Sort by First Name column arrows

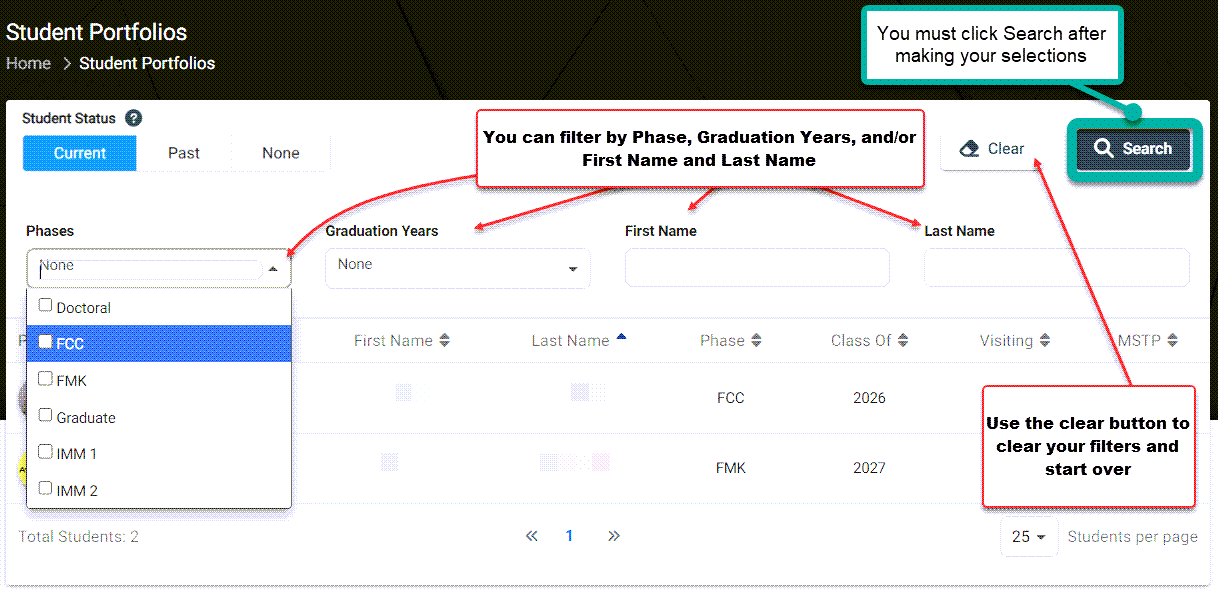click(445, 341)
